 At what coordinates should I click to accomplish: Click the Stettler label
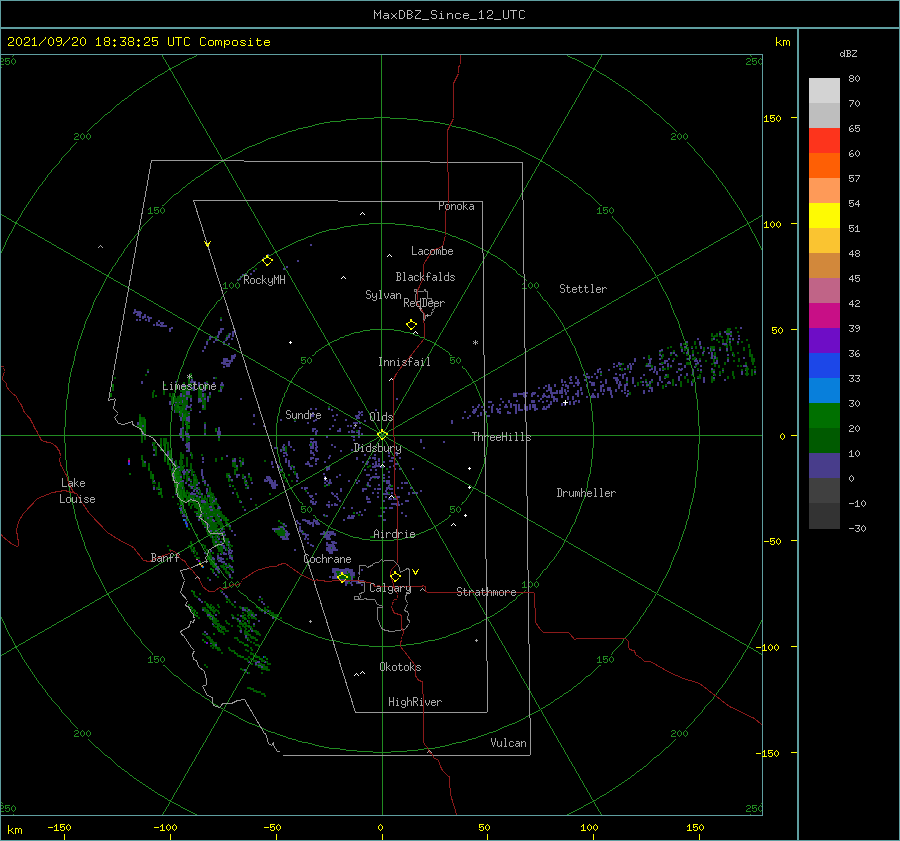pos(583,289)
